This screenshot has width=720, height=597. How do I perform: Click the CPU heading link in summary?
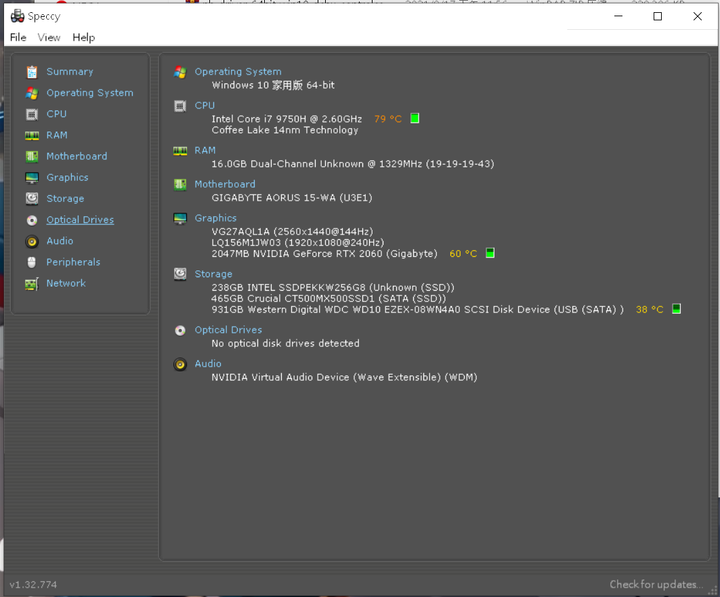pyautogui.click(x=205, y=105)
